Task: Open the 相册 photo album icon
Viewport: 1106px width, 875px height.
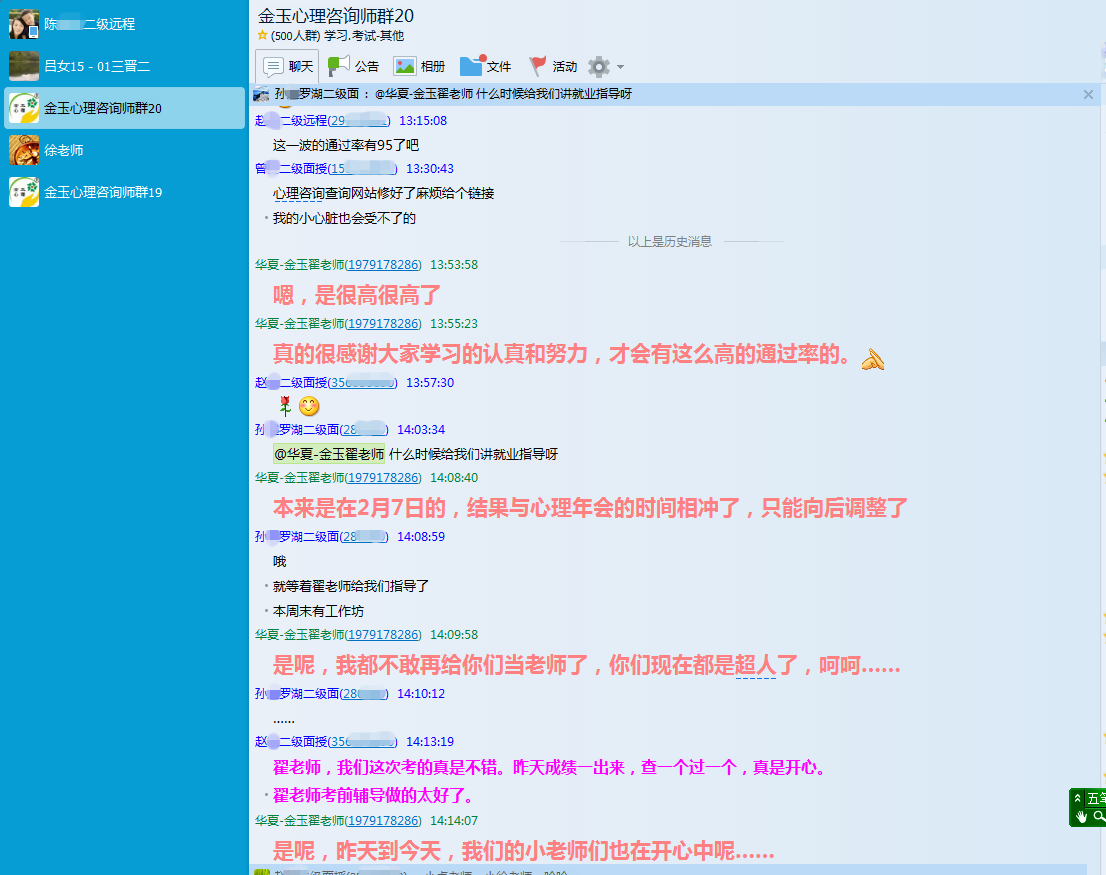Action: (405, 66)
